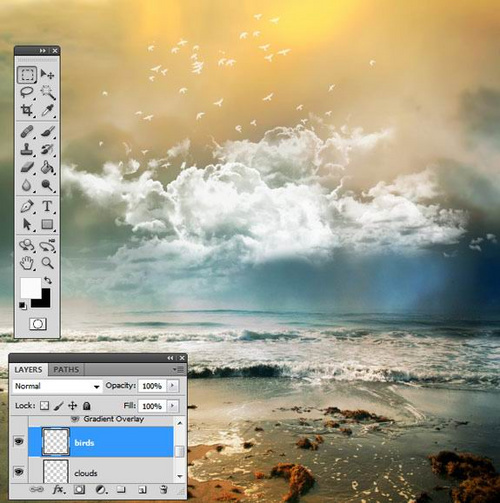The width and height of the screenshot is (500, 503).
Task: Activate the Pen tool
Action: 27,206
